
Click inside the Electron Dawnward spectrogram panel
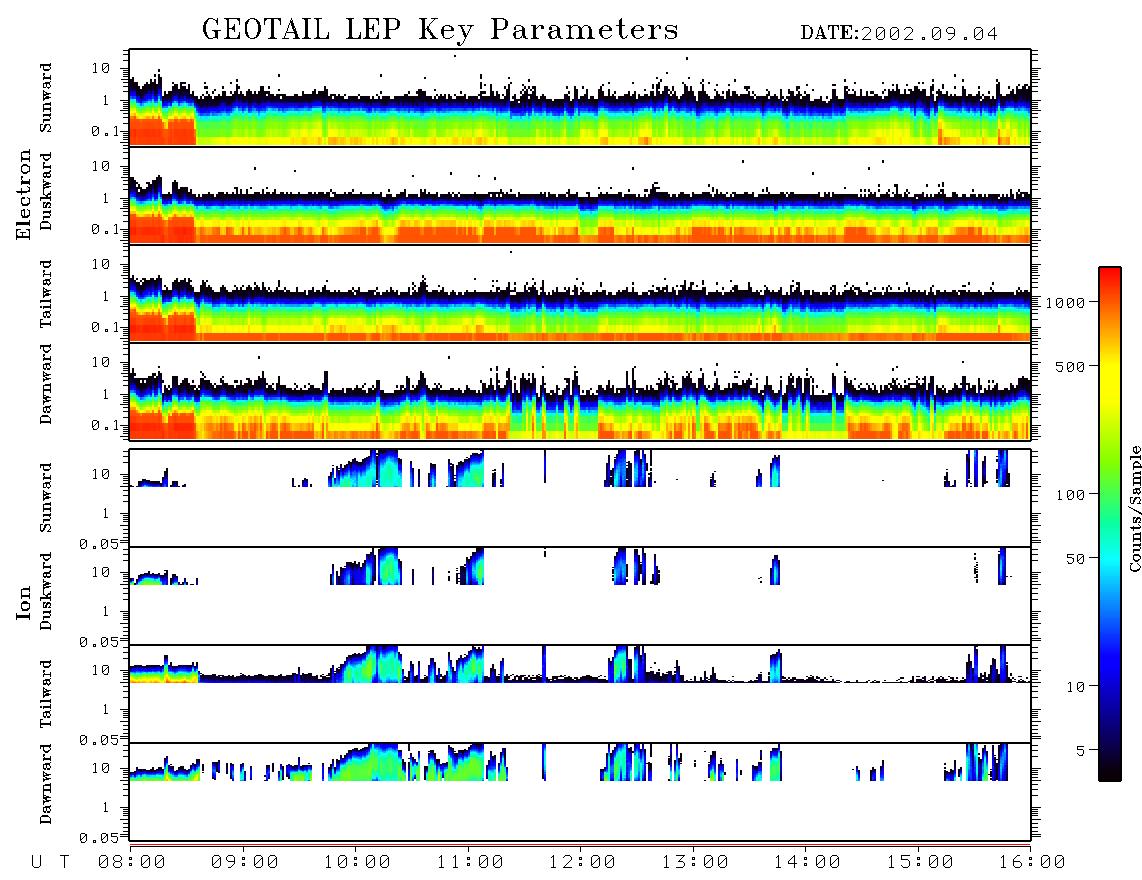[x=580, y=391]
